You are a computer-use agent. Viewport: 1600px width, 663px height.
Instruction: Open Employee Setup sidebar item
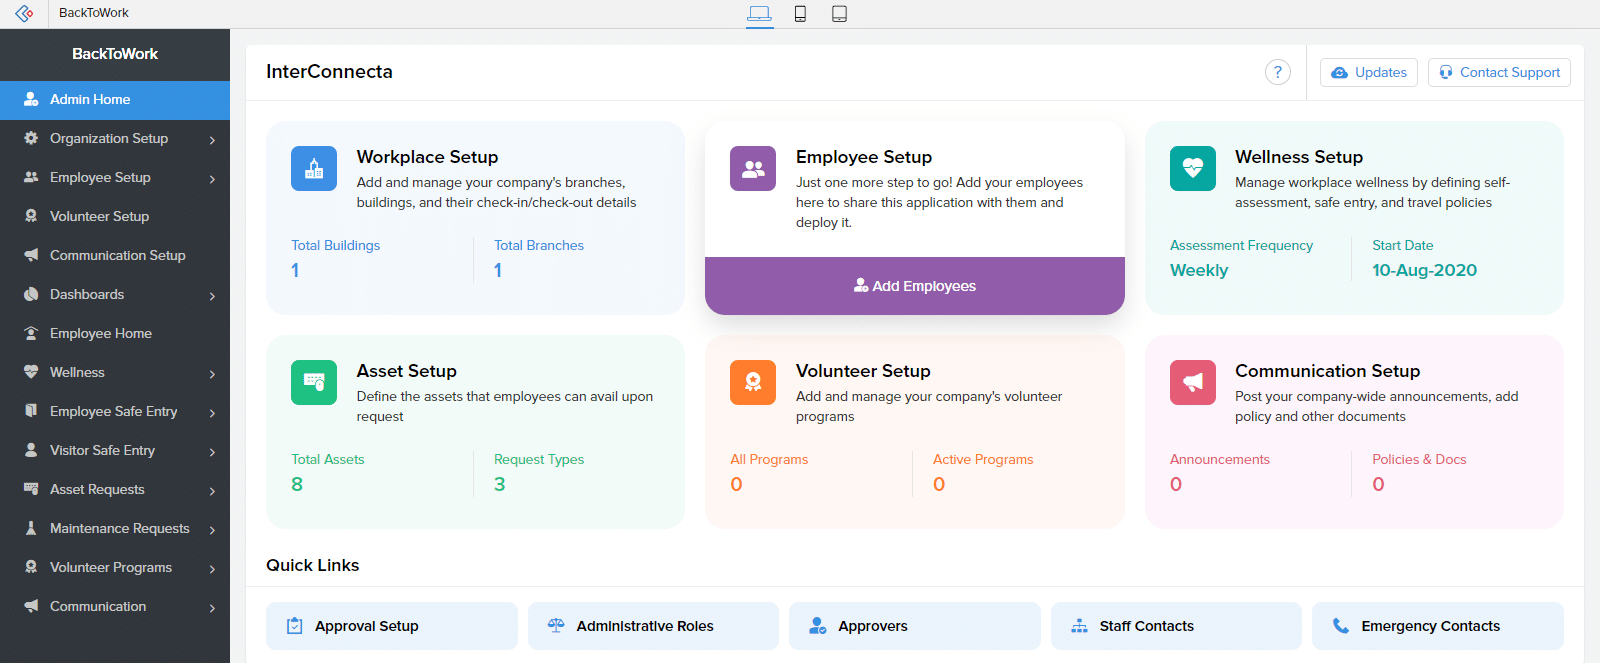[x=115, y=177]
